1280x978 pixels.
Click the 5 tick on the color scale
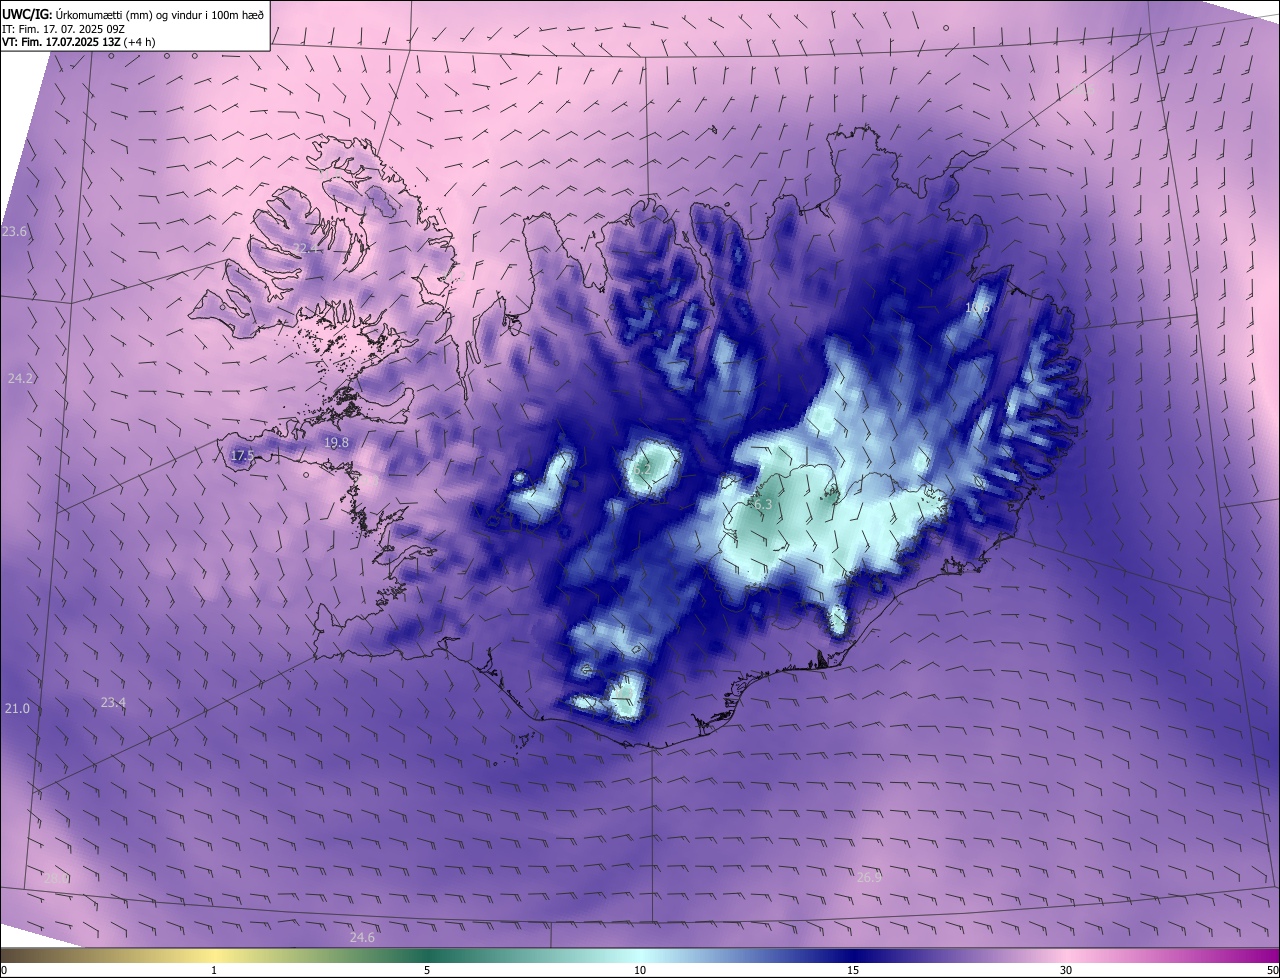click(x=427, y=970)
